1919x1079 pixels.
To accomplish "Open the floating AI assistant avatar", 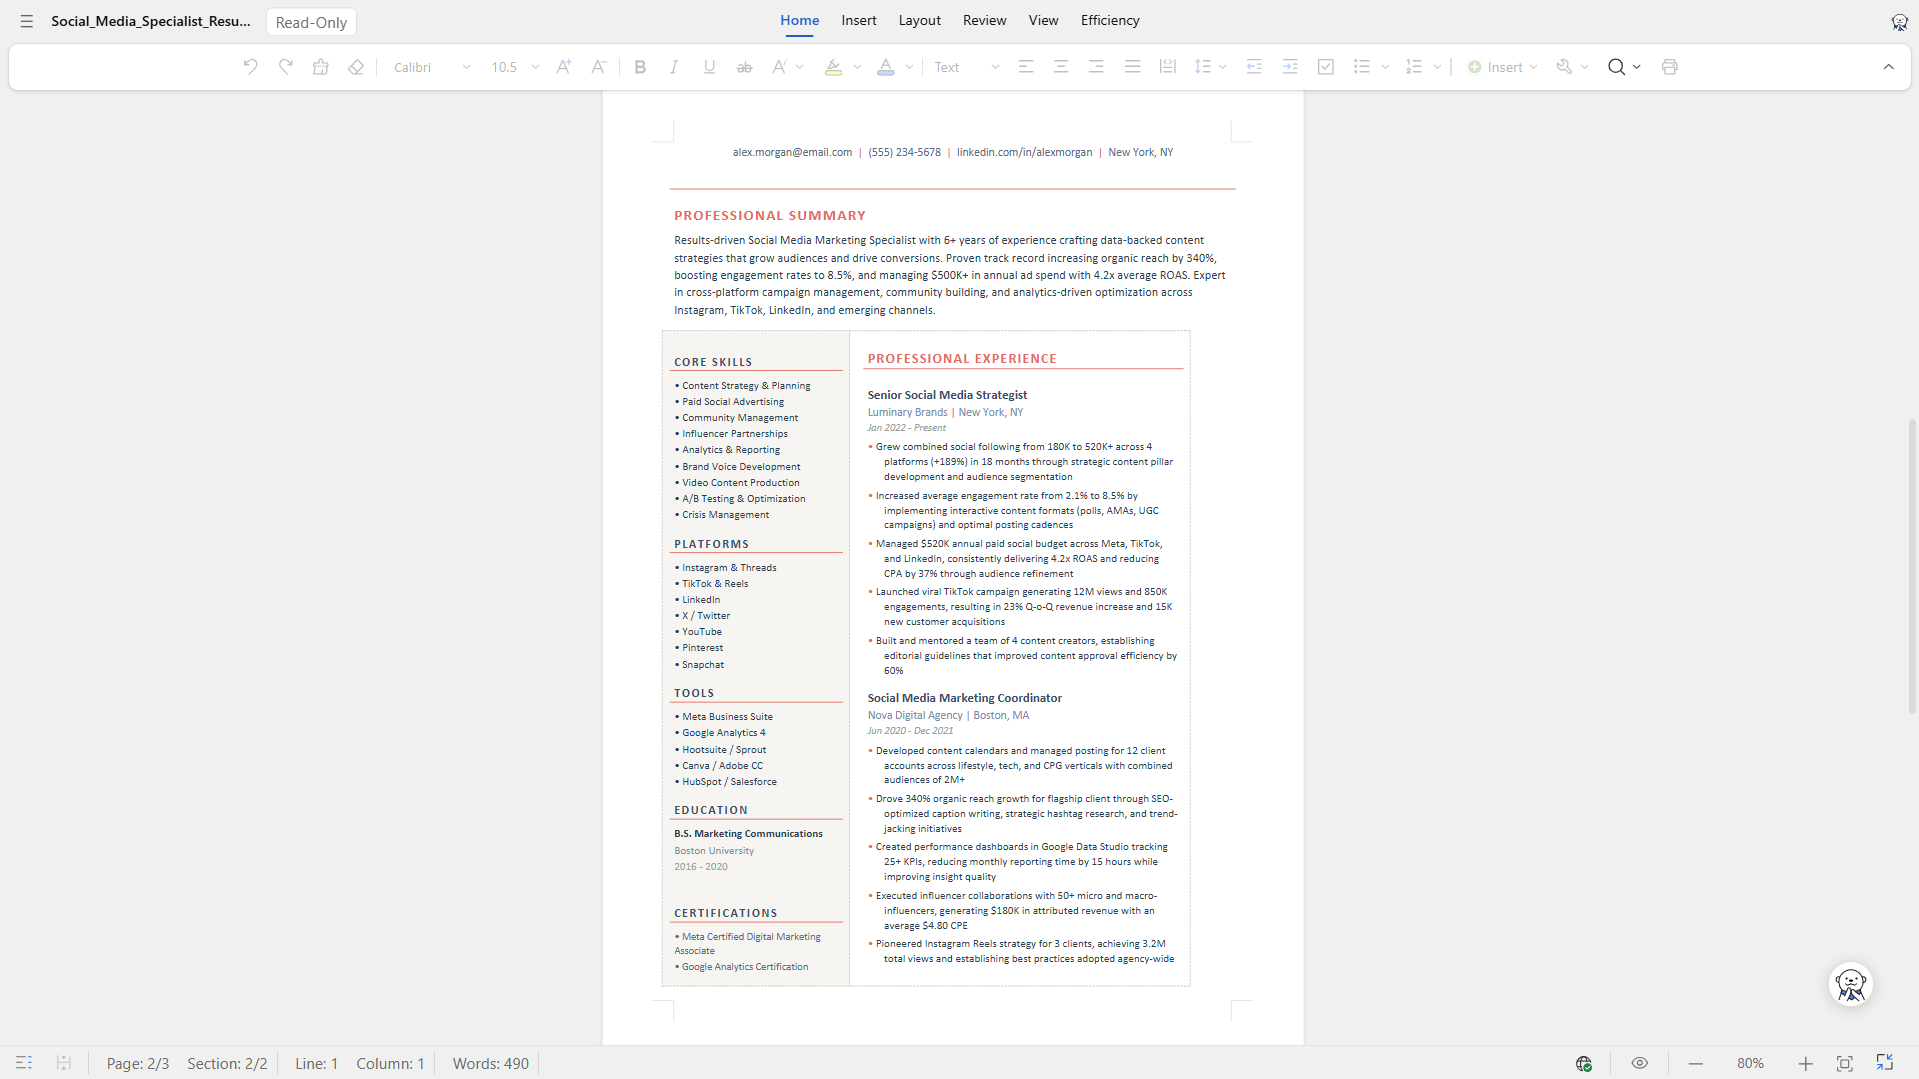I will tap(1850, 985).
